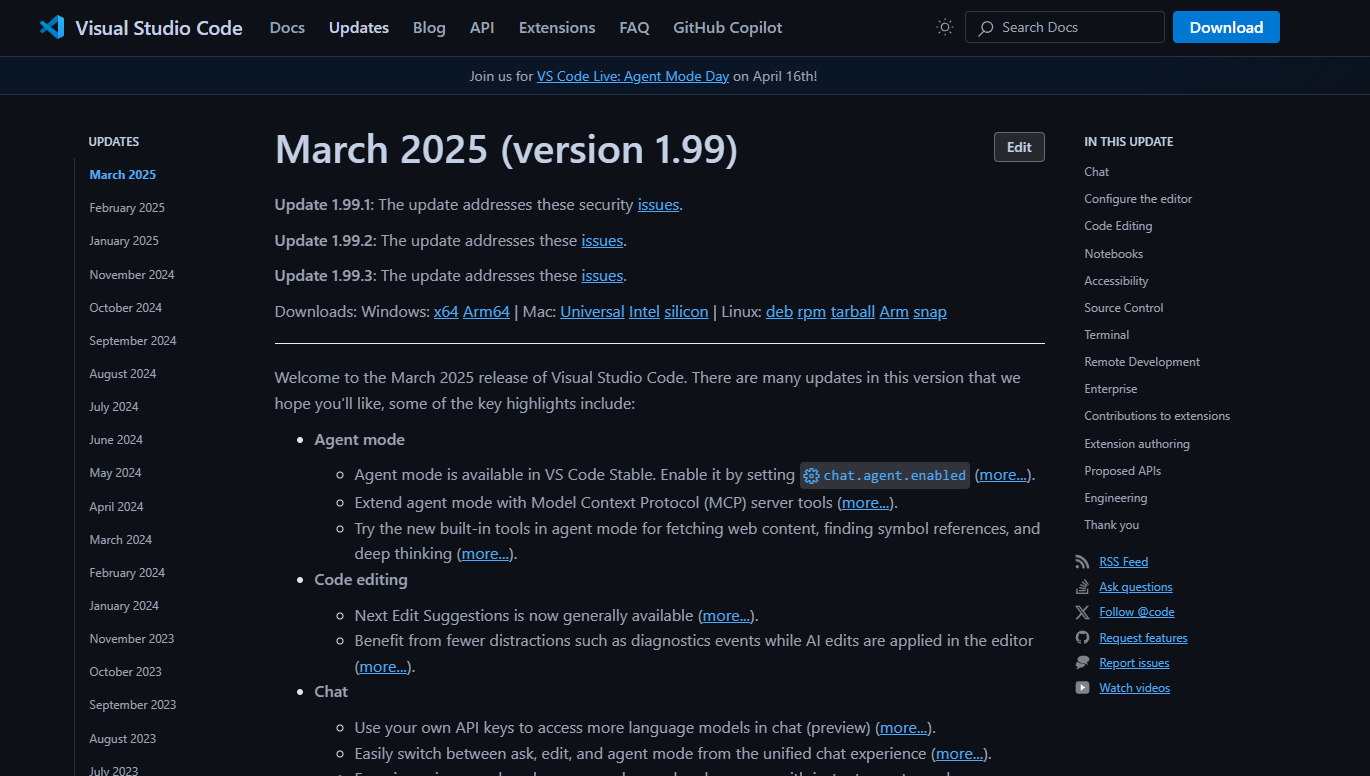Download Linux tarball
This screenshot has width=1370, height=776.
(x=853, y=312)
